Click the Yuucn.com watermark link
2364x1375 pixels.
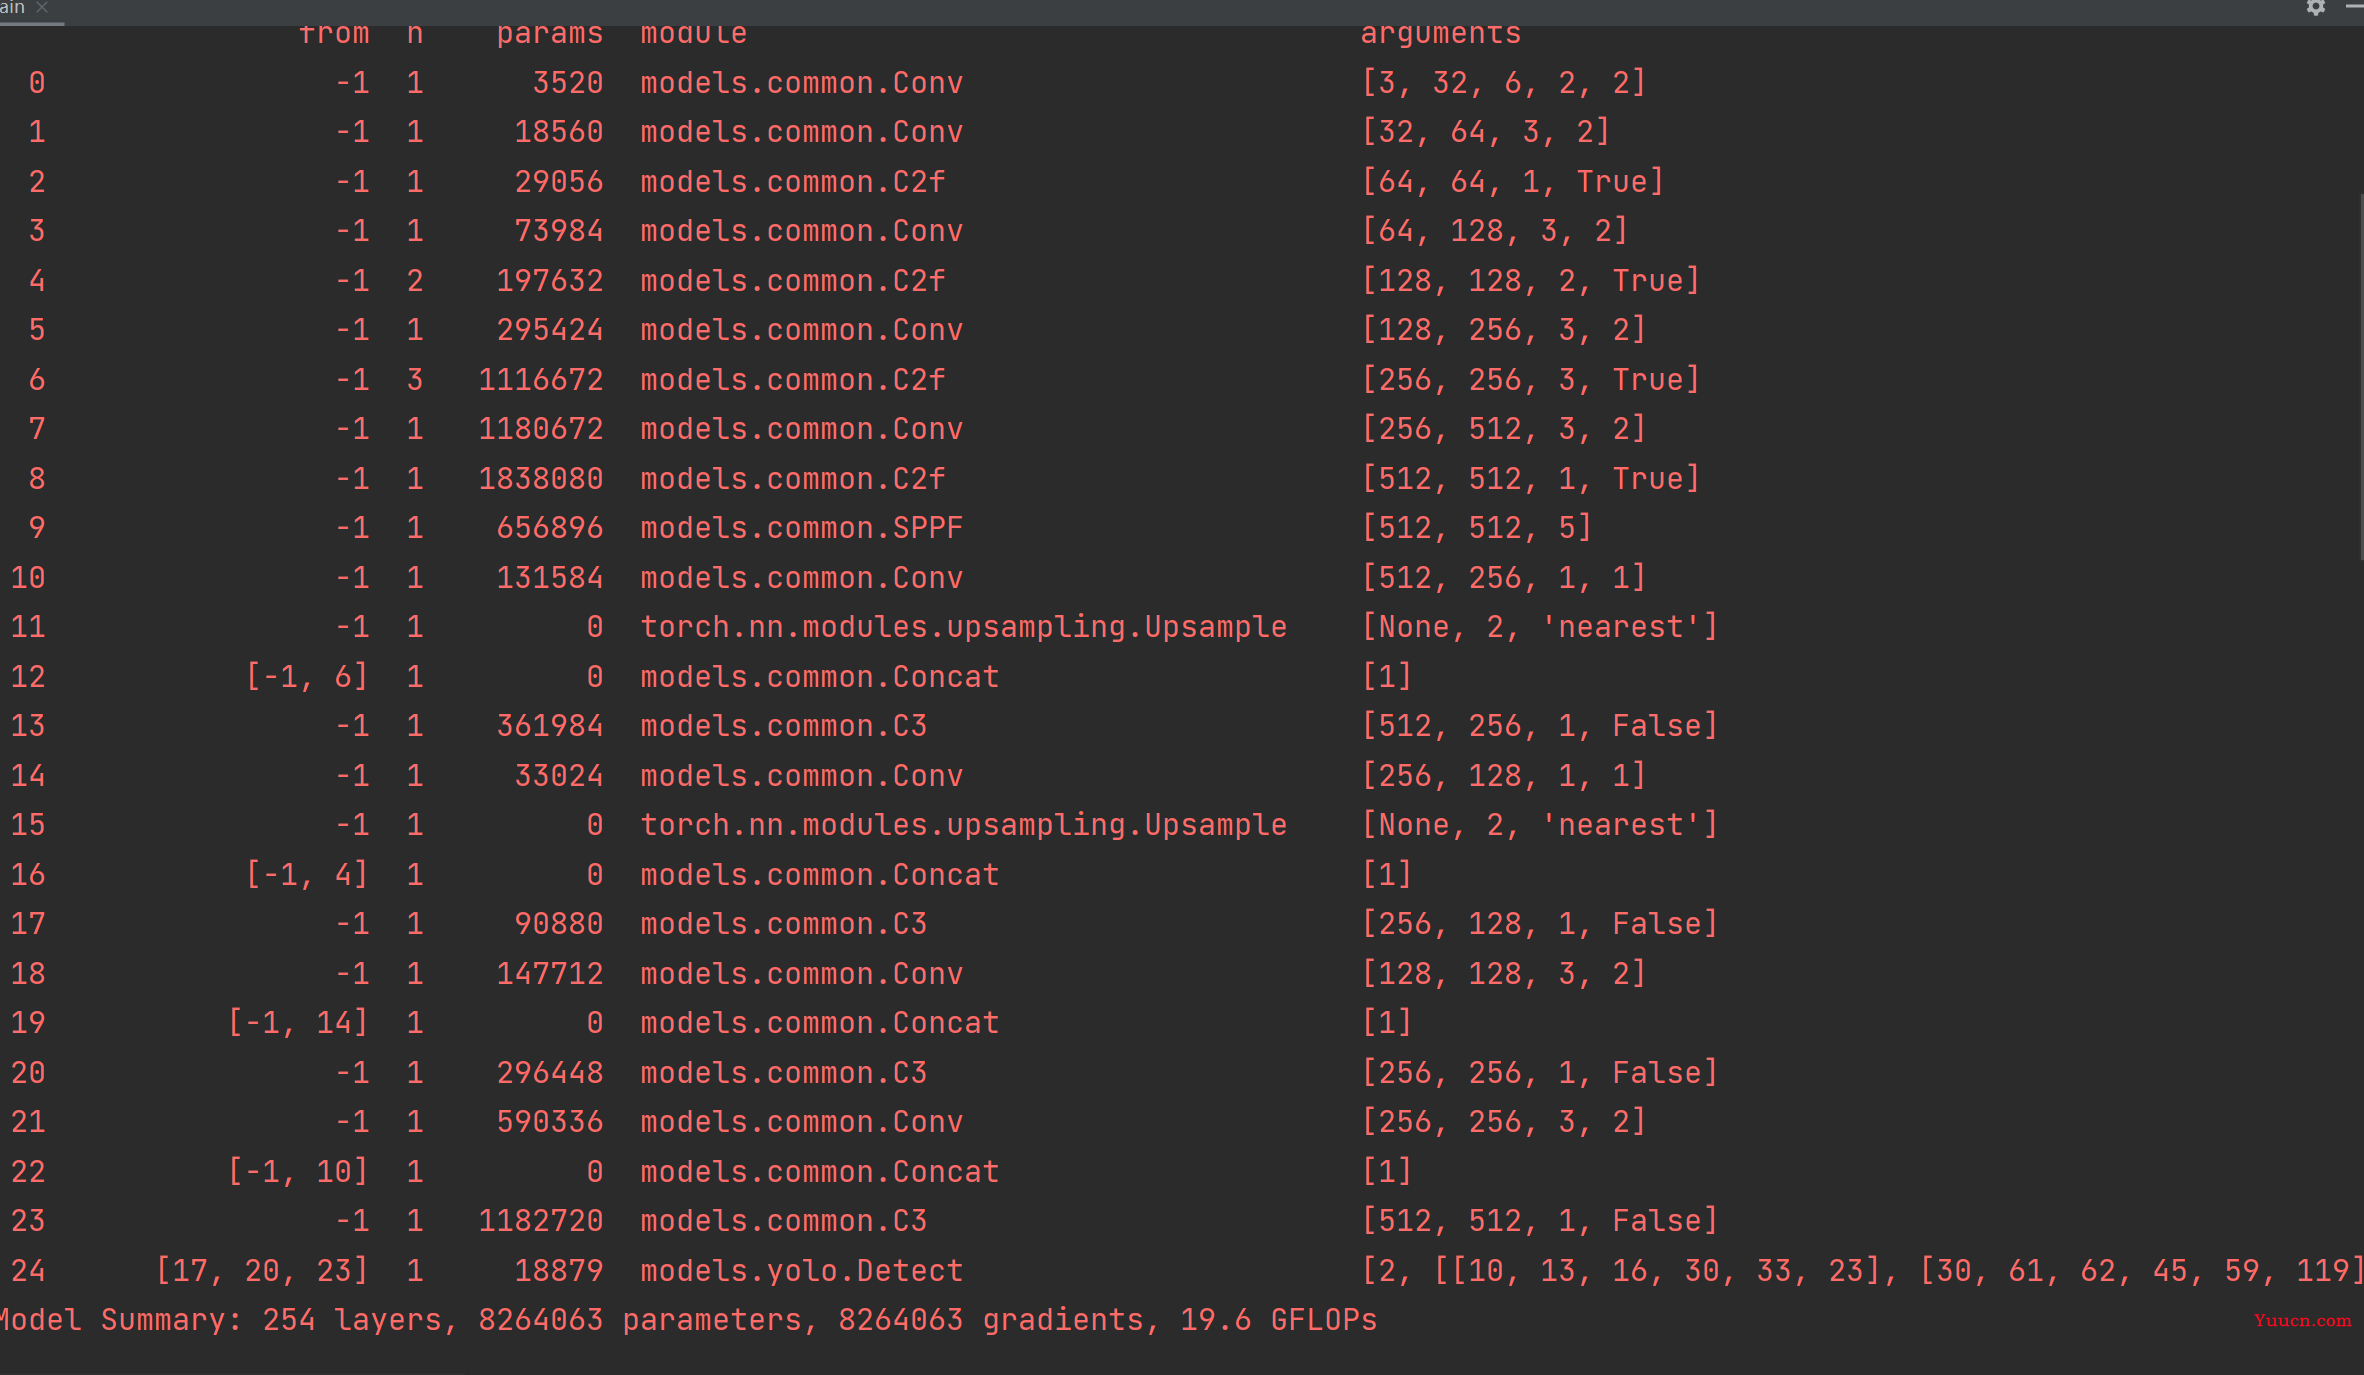2302,1320
